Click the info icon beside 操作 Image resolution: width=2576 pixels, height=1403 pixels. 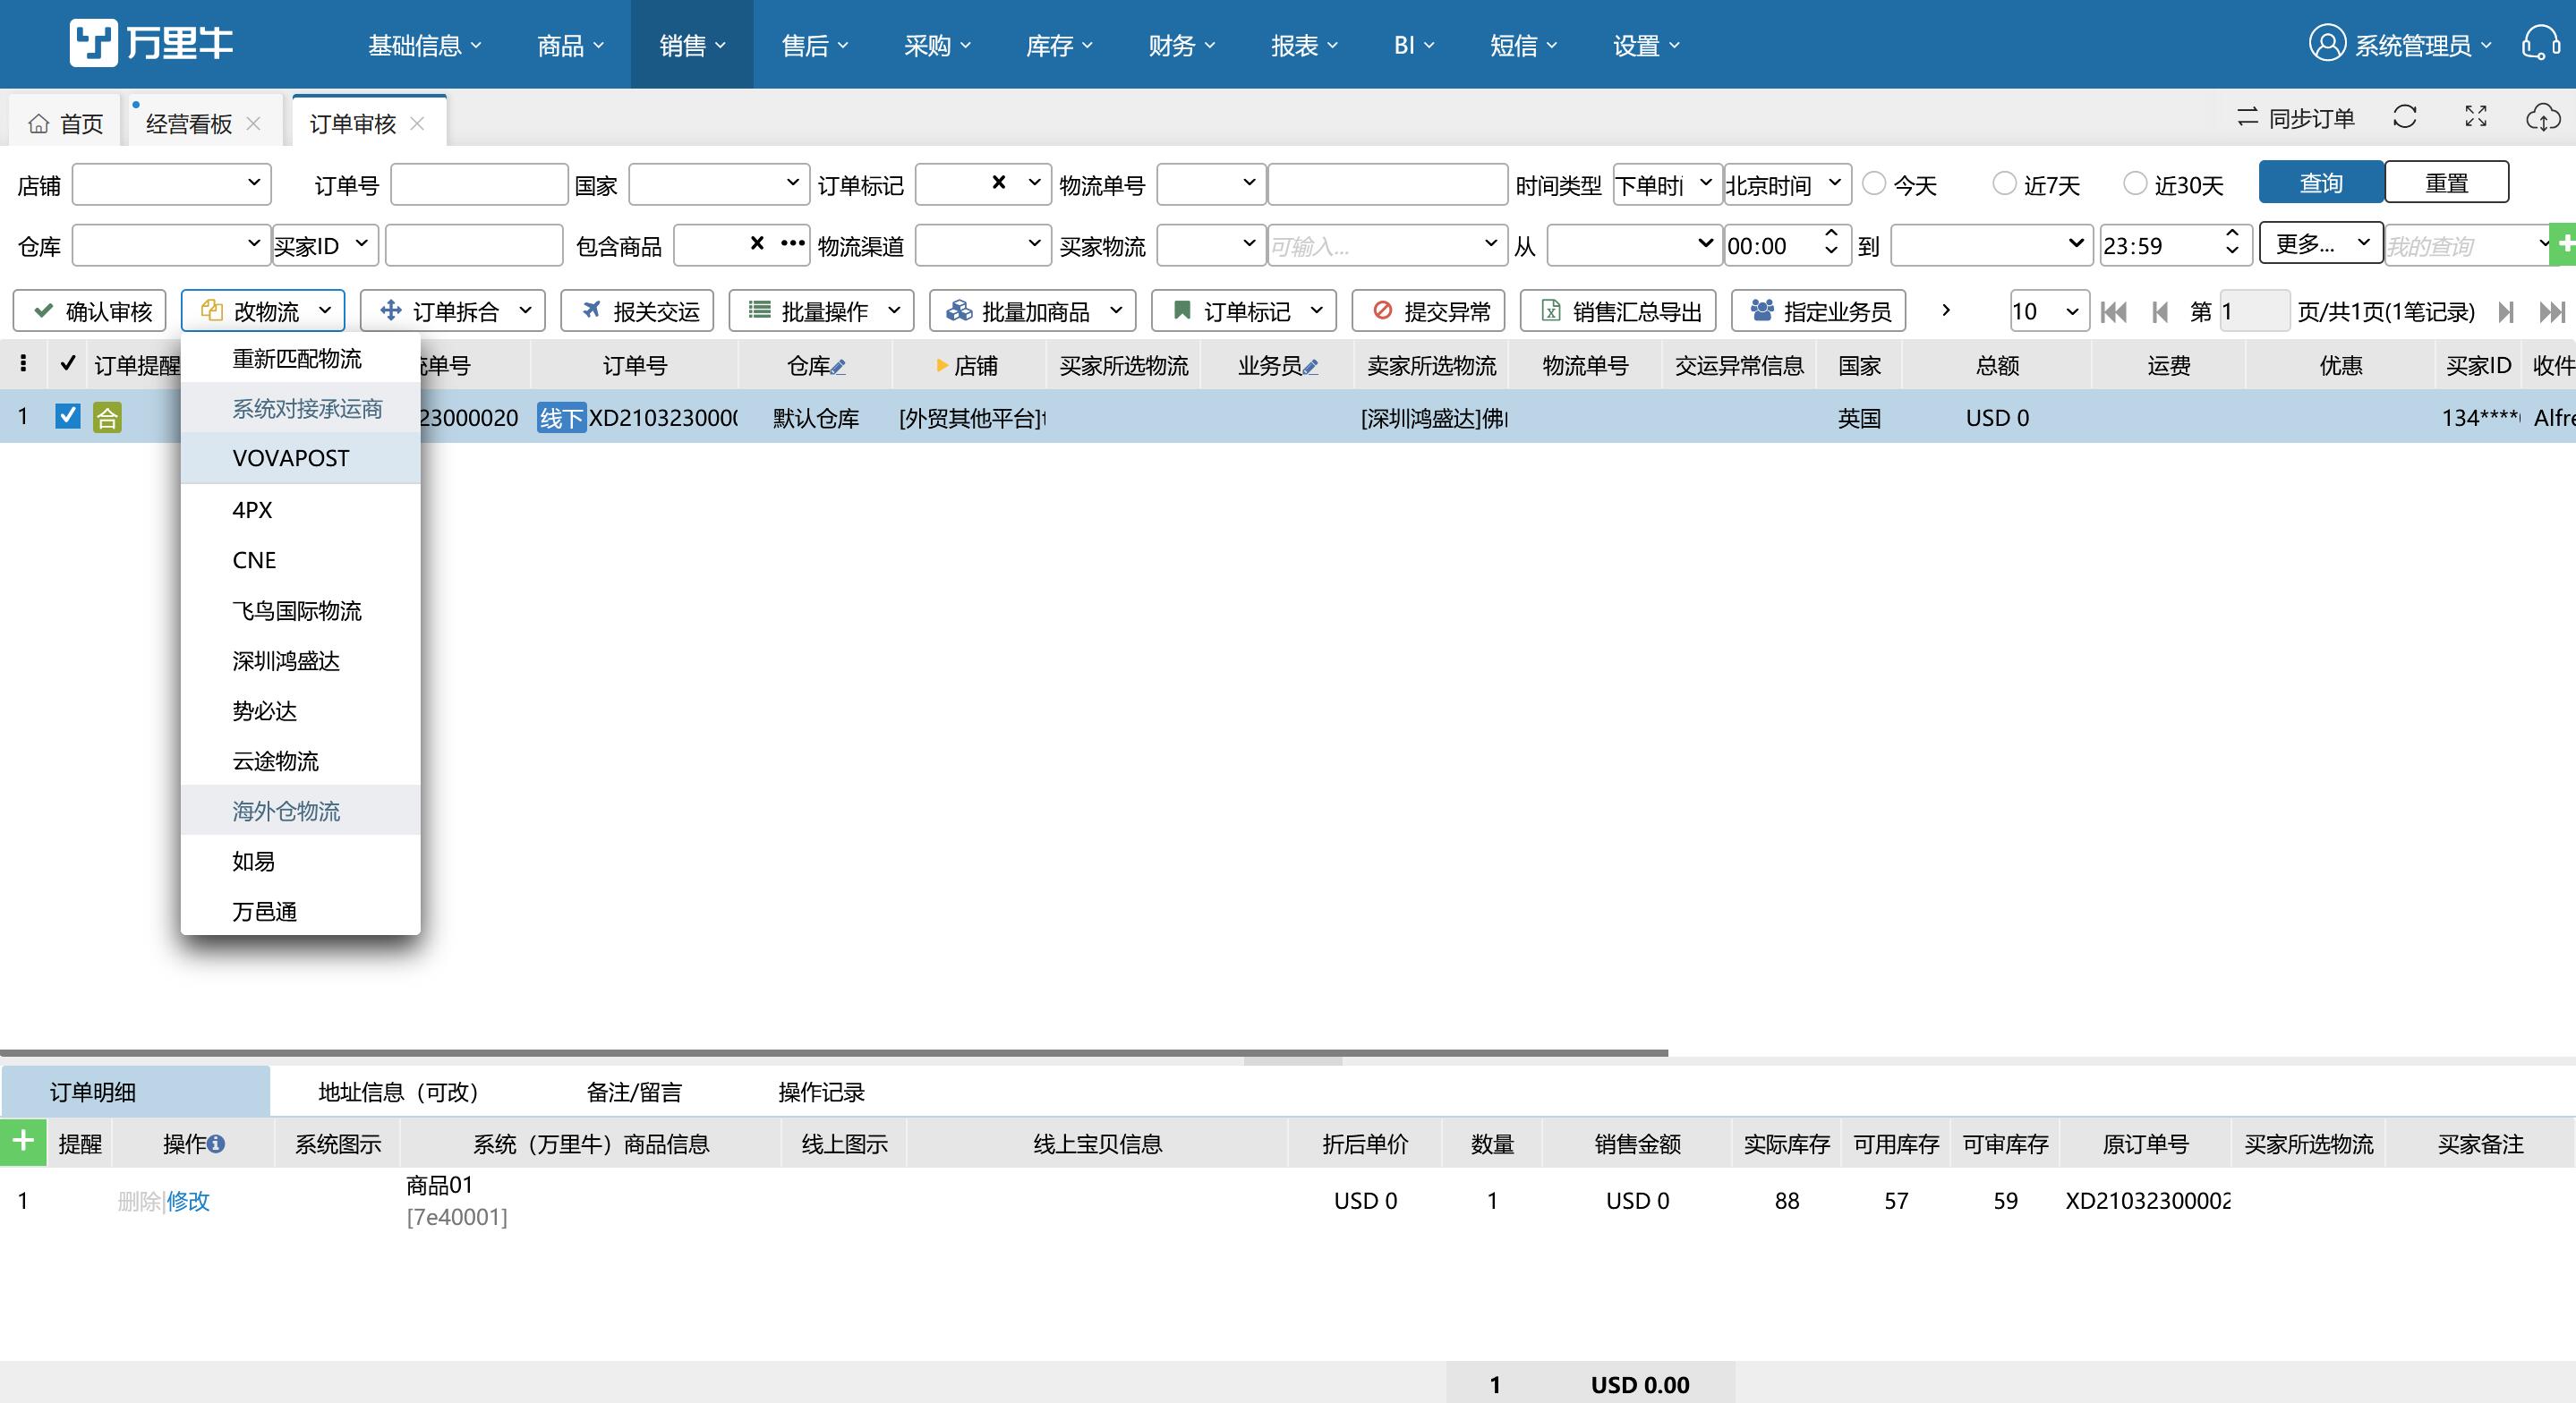[216, 1144]
